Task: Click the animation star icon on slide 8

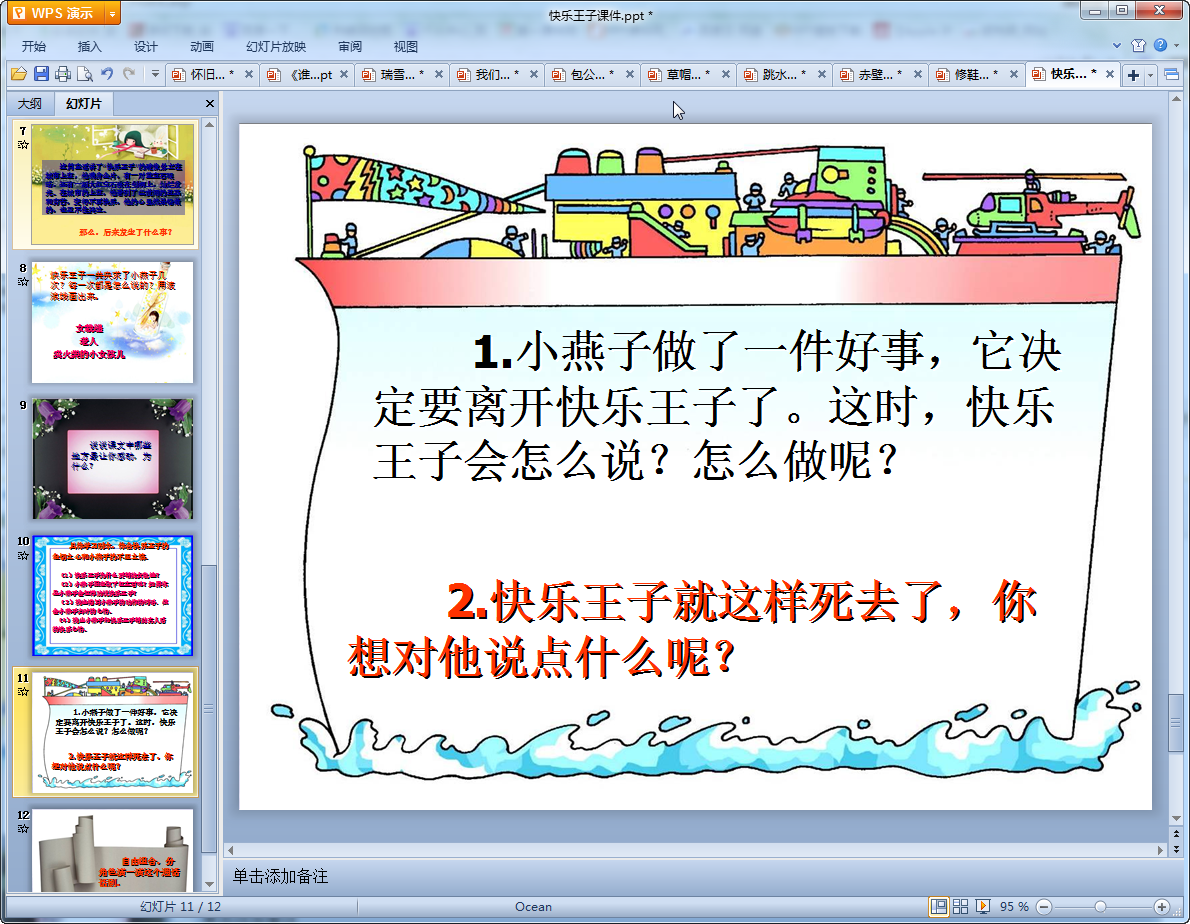Action: coord(23,281)
